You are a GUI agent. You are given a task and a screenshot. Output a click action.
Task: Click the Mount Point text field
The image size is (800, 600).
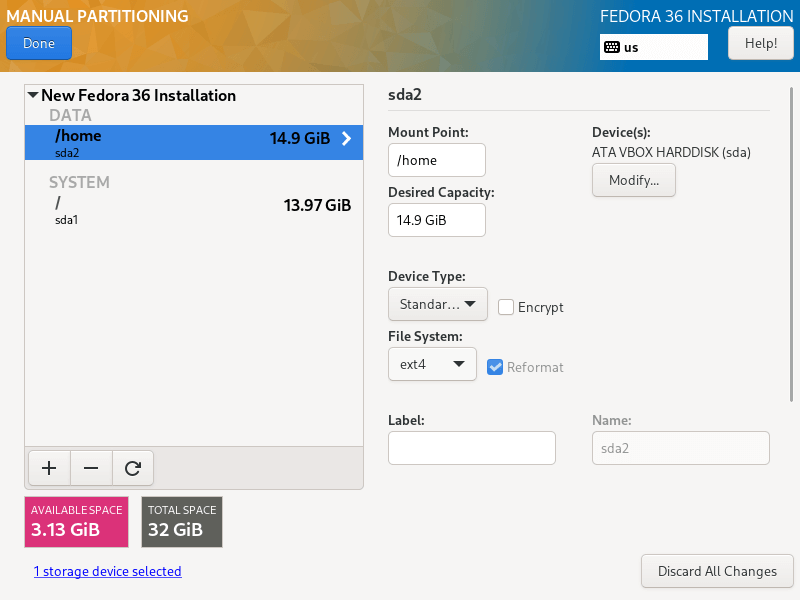click(x=436, y=160)
